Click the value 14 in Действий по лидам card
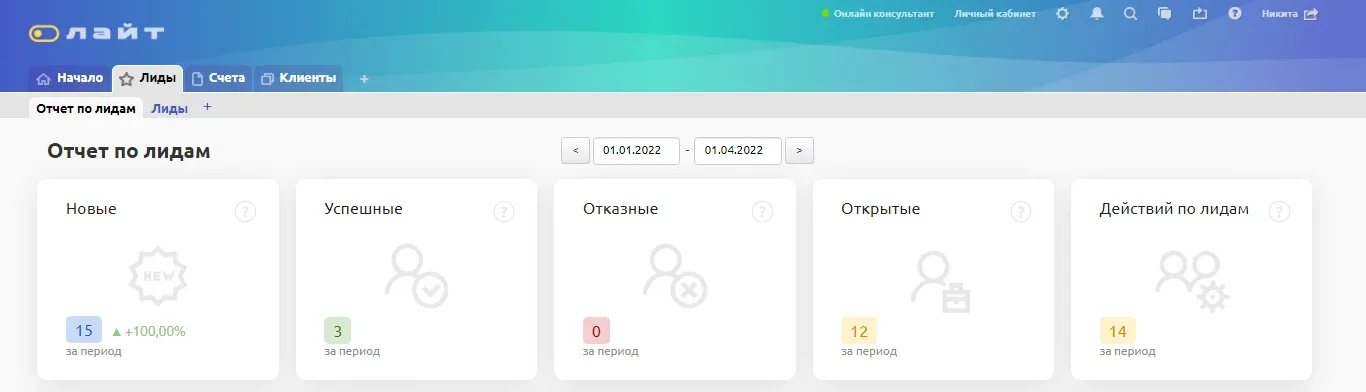Viewport: 1366px width, 392px height. pyautogui.click(x=1118, y=331)
